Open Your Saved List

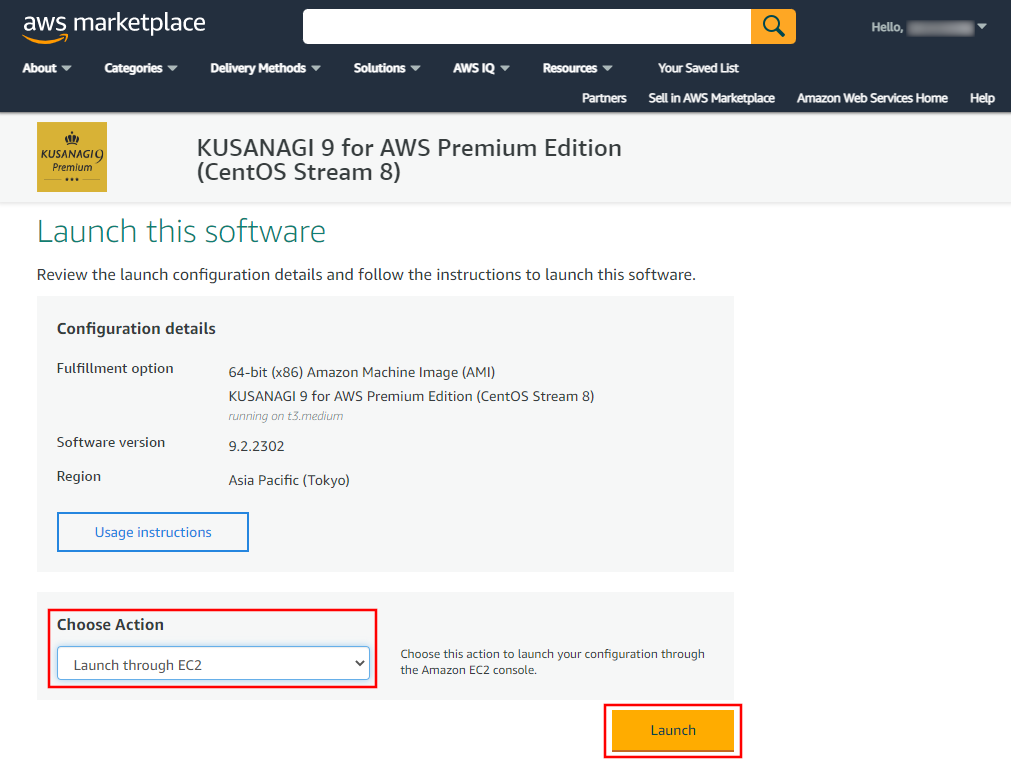click(698, 68)
